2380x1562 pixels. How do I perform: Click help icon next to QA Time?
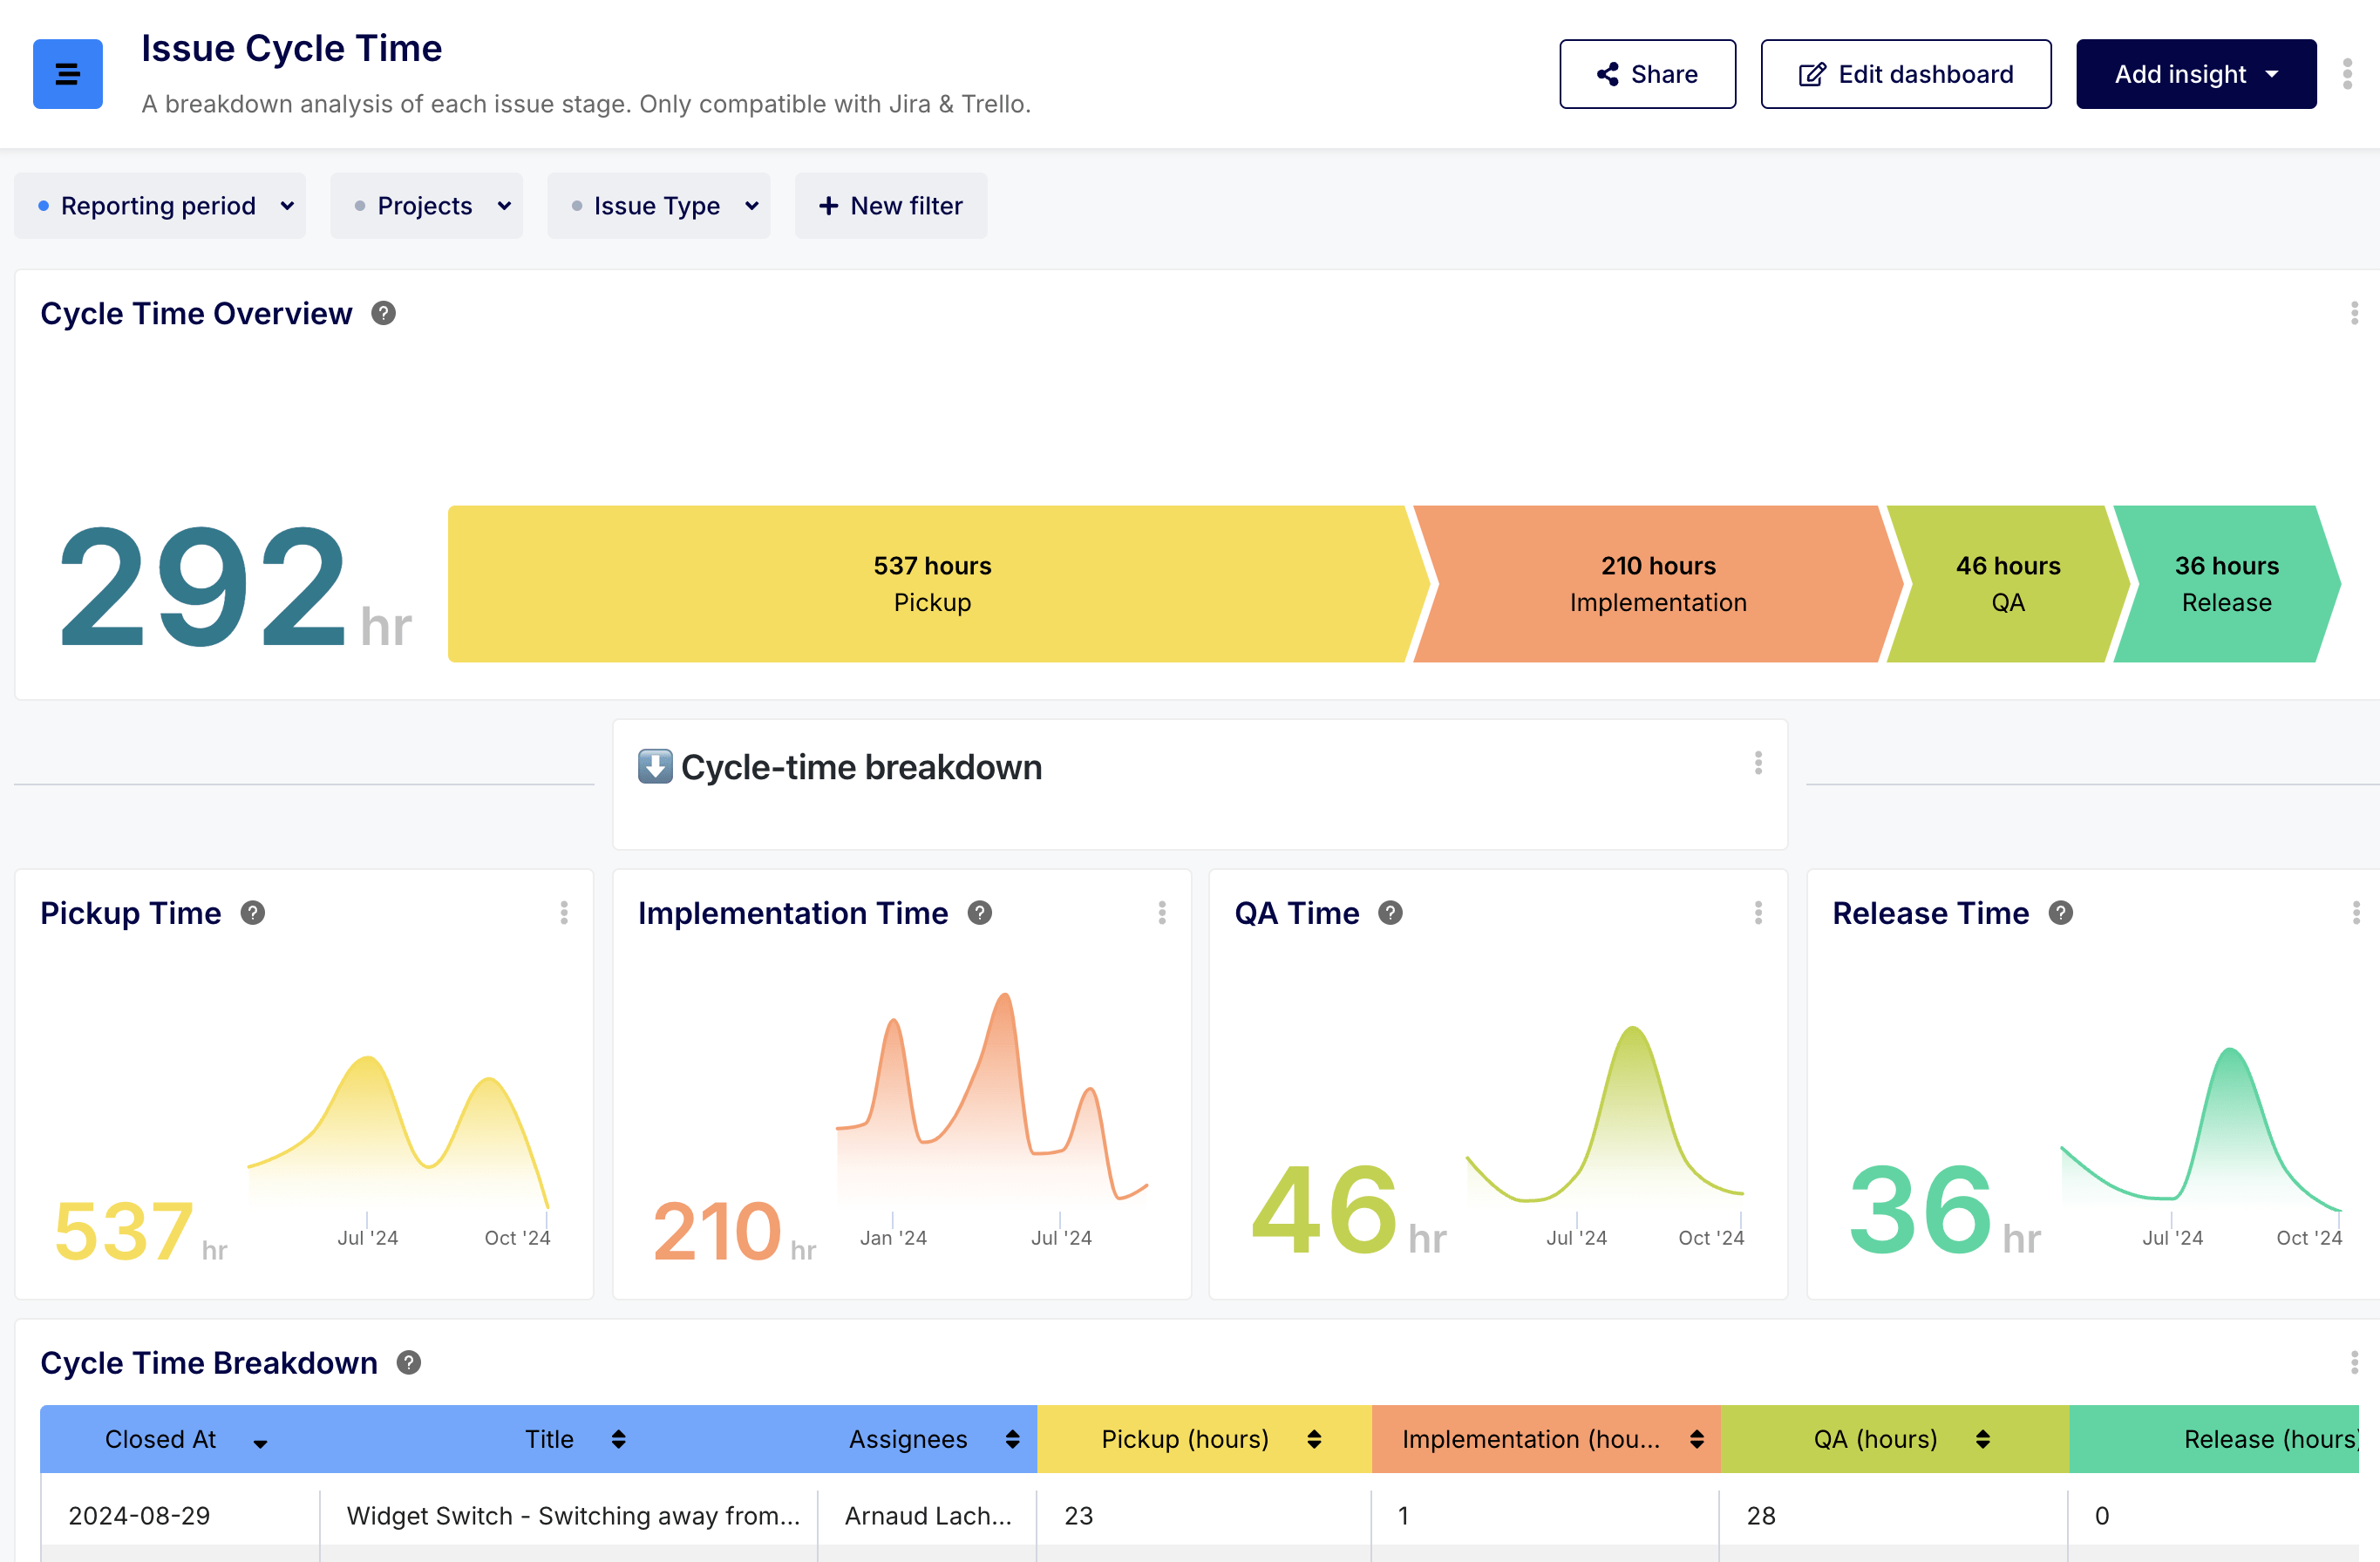1390,913
